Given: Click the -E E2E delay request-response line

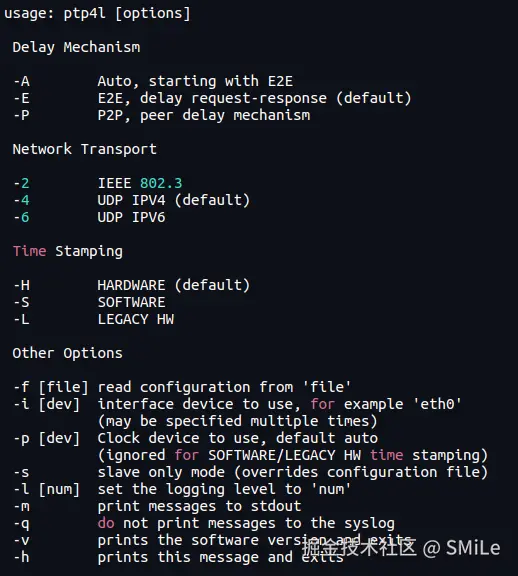Looking at the screenshot, I should click(x=212, y=98).
